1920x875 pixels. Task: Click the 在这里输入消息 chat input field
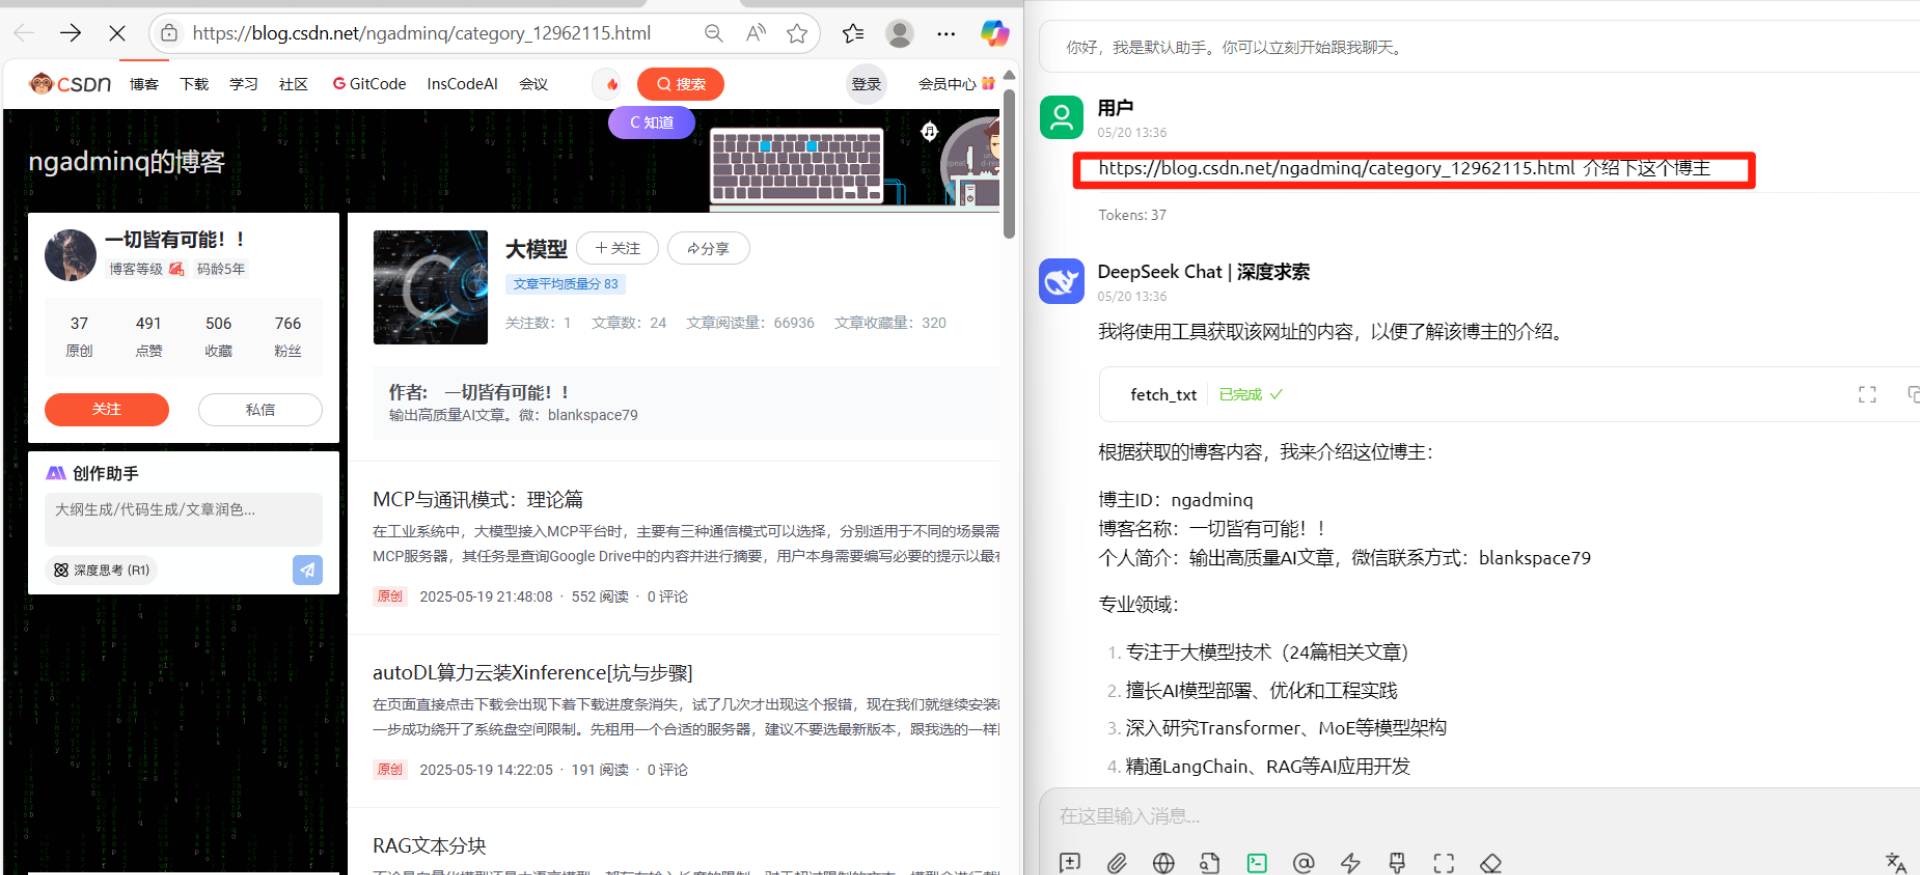click(1480, 816)
